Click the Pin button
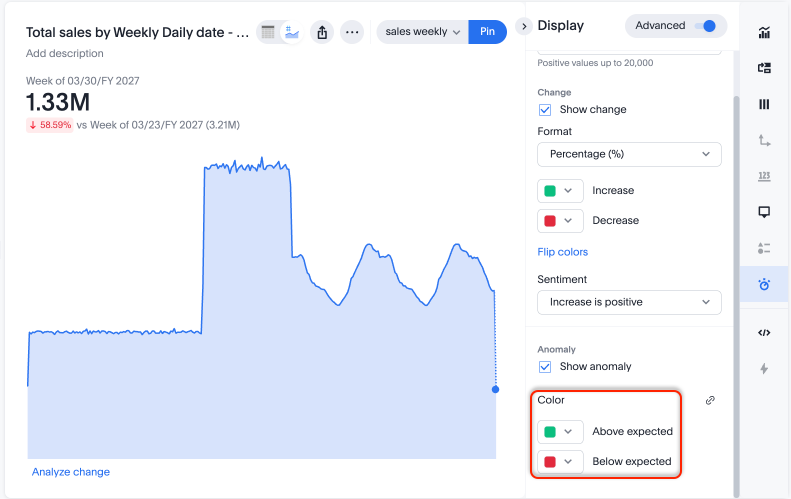 pos(487,32)
